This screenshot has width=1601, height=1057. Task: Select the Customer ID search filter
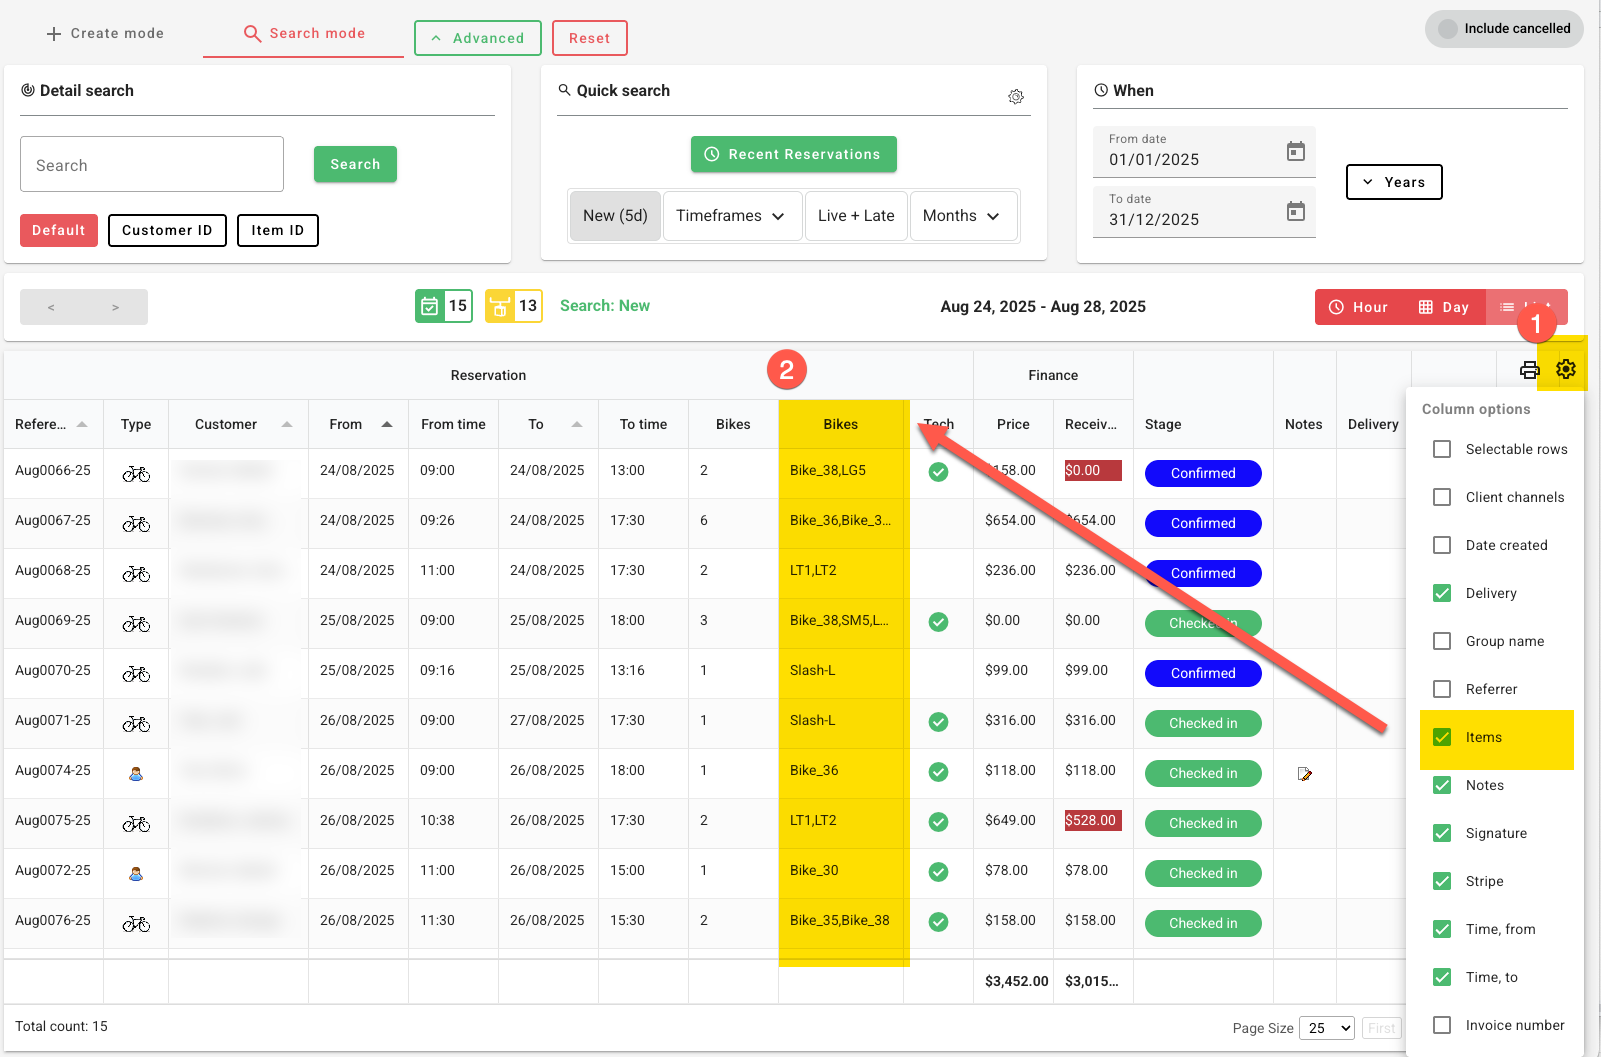tap(167, 230)
